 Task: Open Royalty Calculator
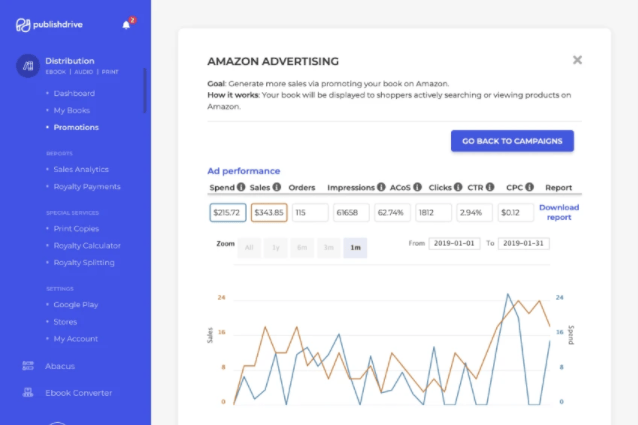pyautogui.click(x=87, y=246)
